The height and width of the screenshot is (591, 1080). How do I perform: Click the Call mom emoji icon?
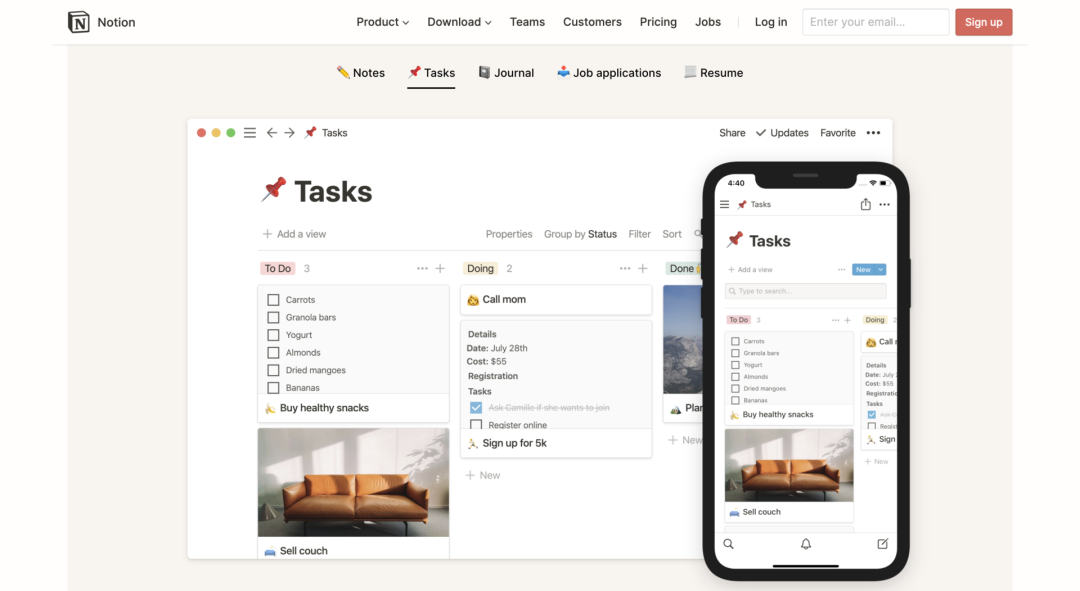[x=473, y=300]
